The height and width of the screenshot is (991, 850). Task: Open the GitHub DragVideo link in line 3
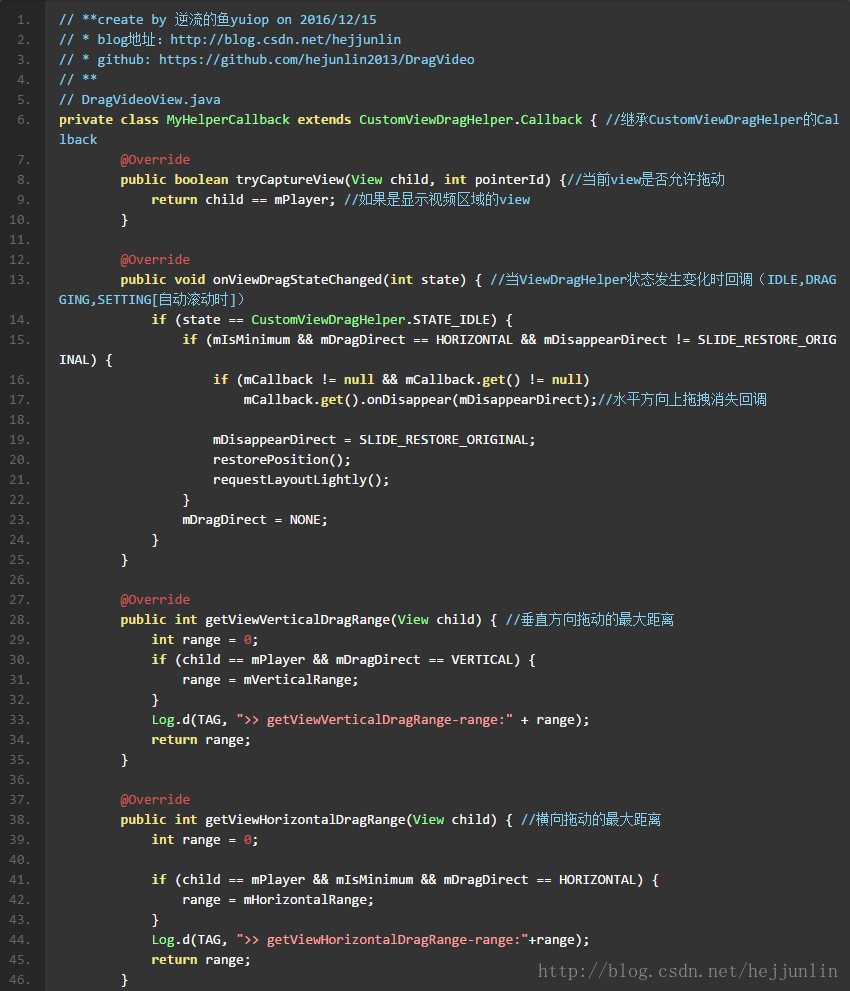pyautogui.click(x=316, y=59)
